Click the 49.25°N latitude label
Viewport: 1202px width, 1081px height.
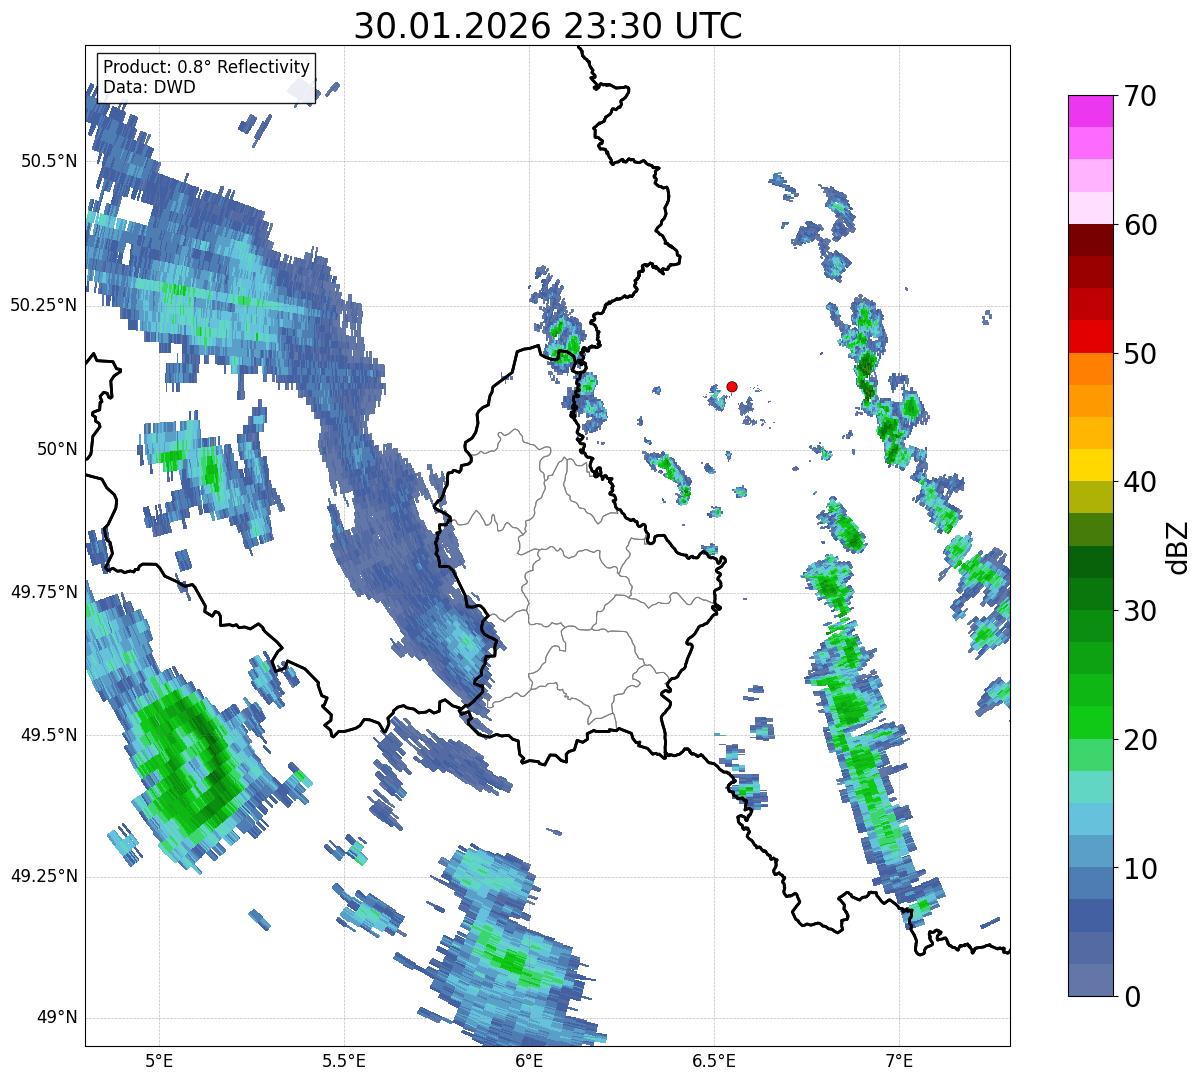[44, 877]
